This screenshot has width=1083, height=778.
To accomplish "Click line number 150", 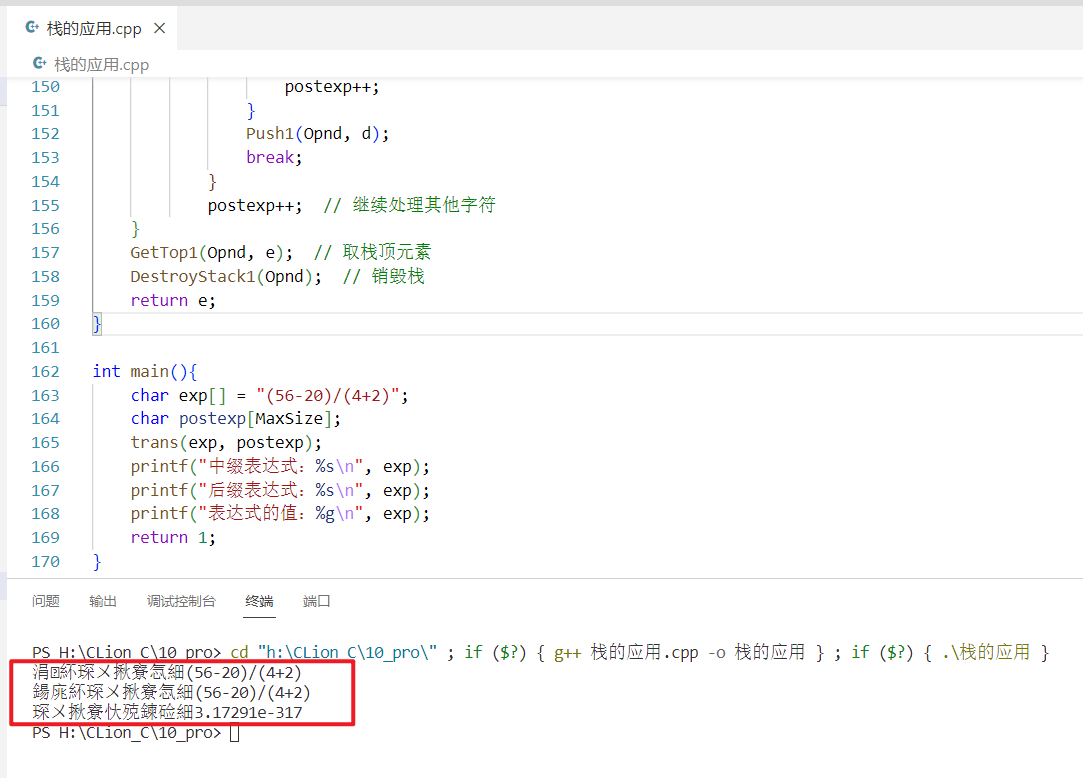I will 46,87.
